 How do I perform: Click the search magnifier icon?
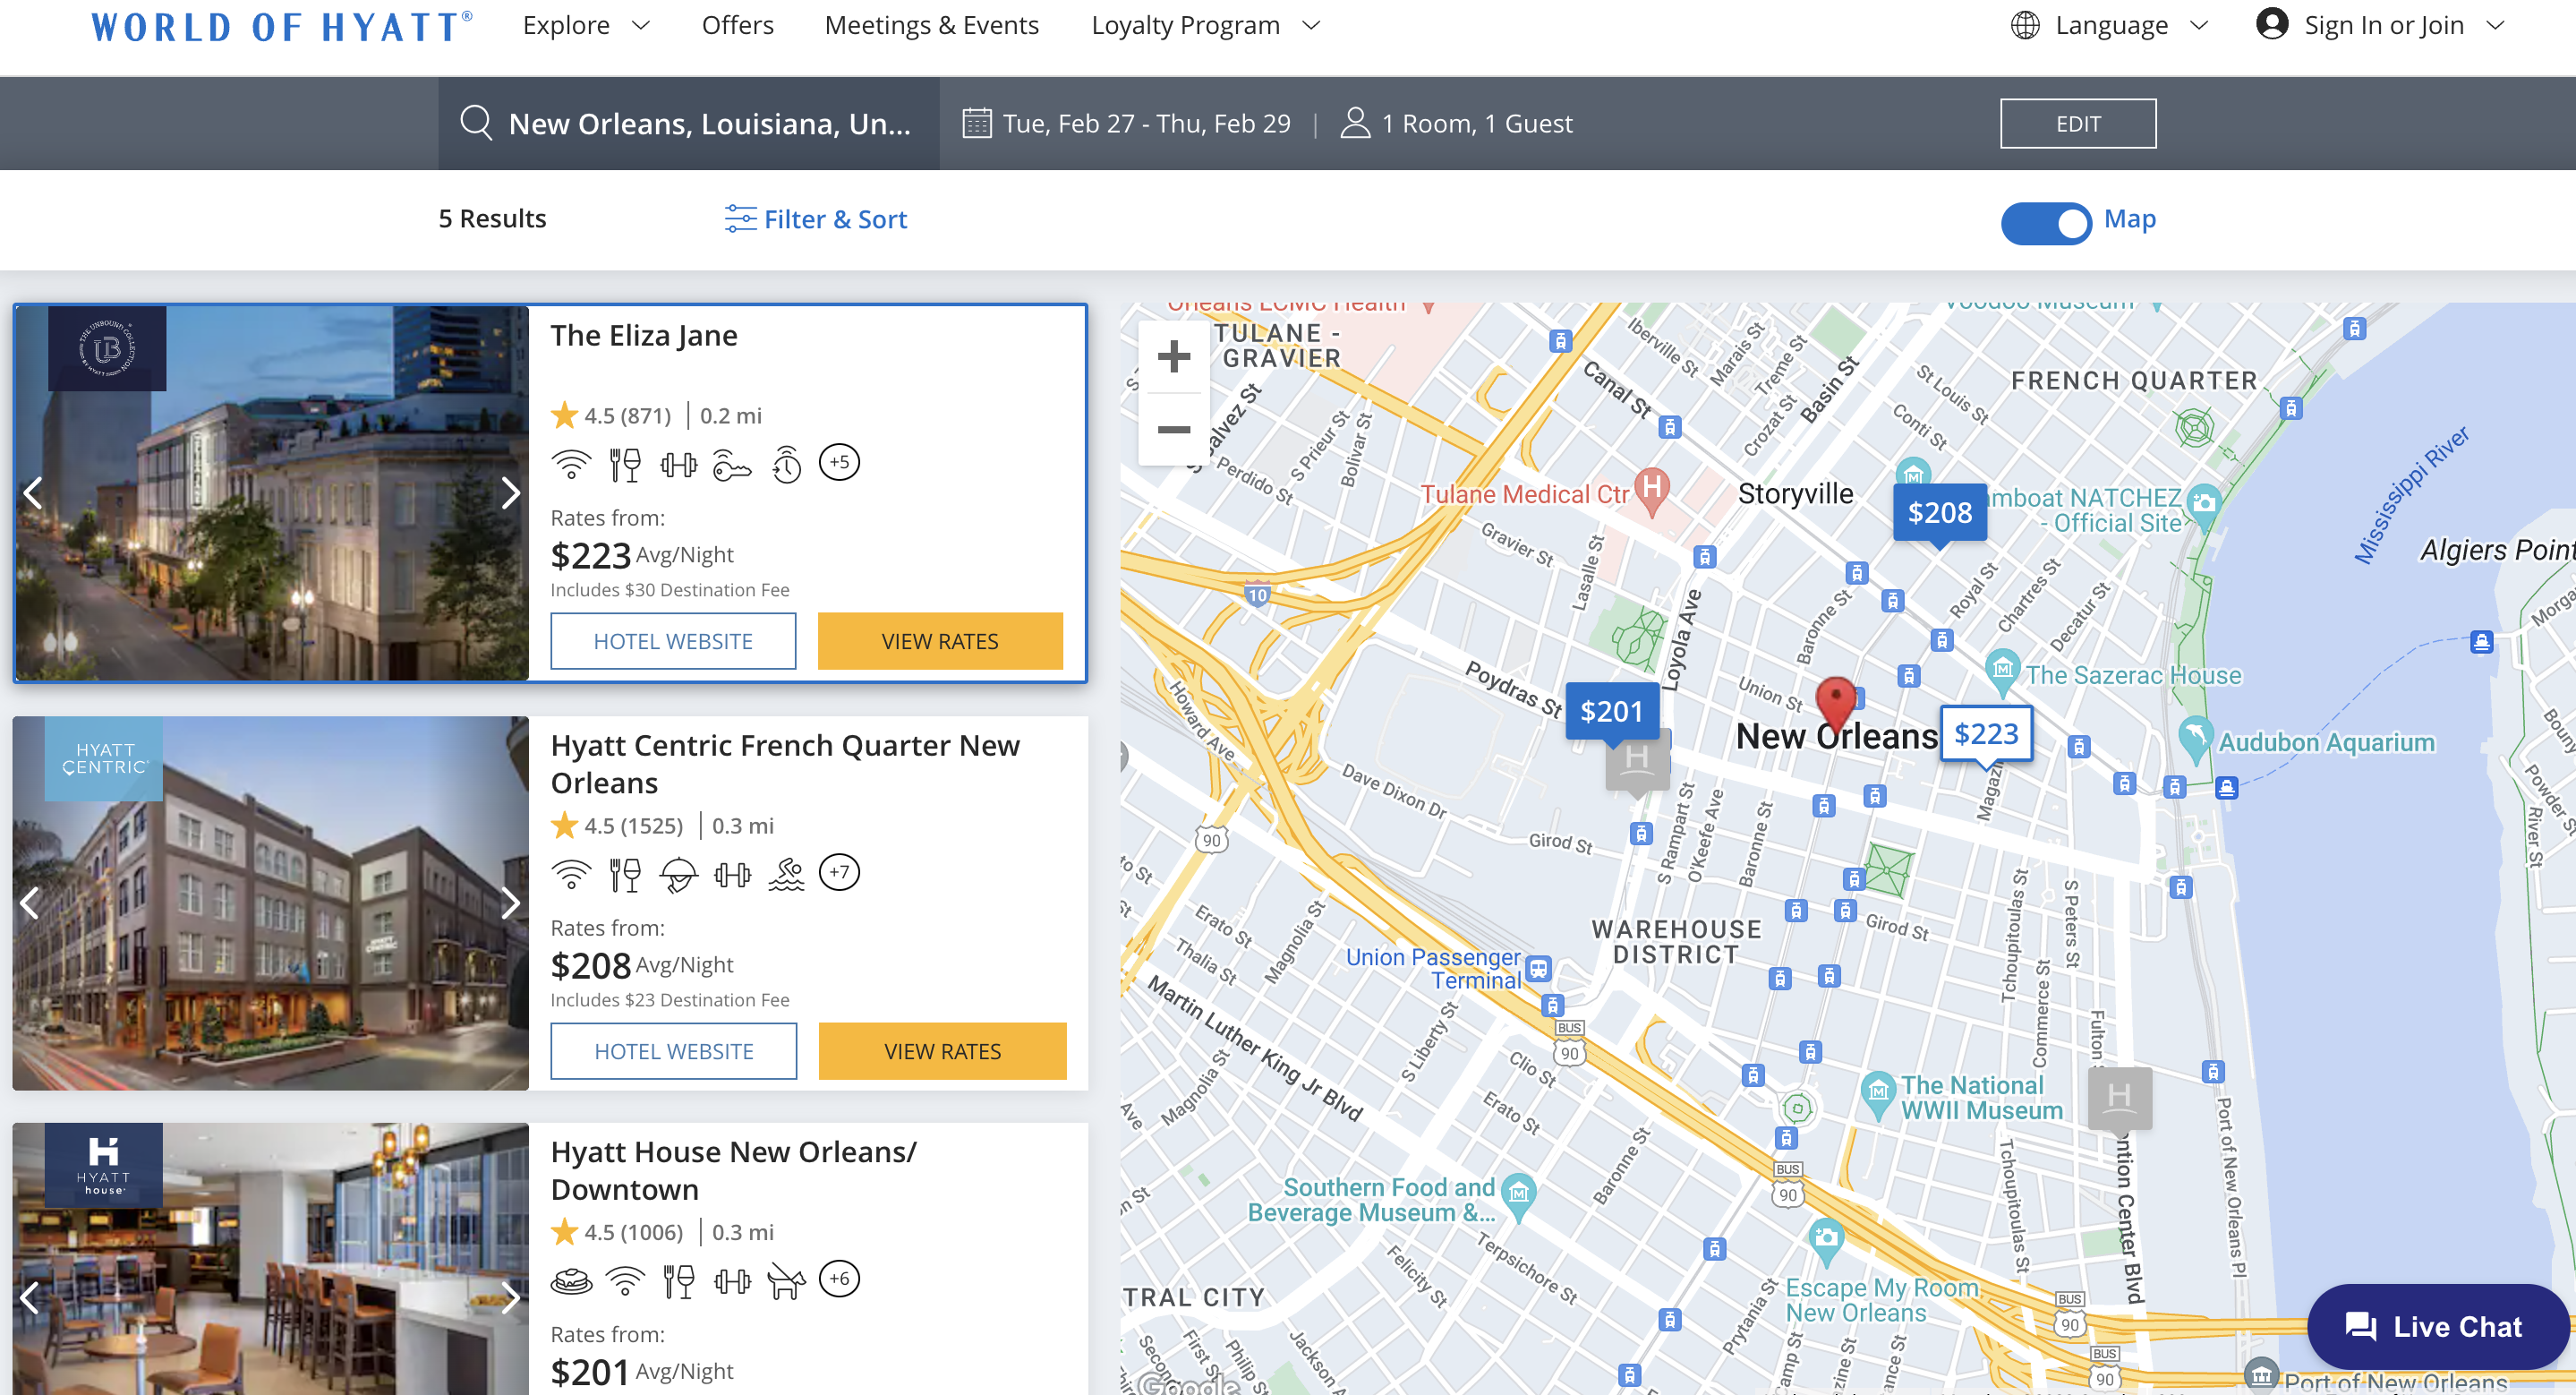[x=476, y=123]
